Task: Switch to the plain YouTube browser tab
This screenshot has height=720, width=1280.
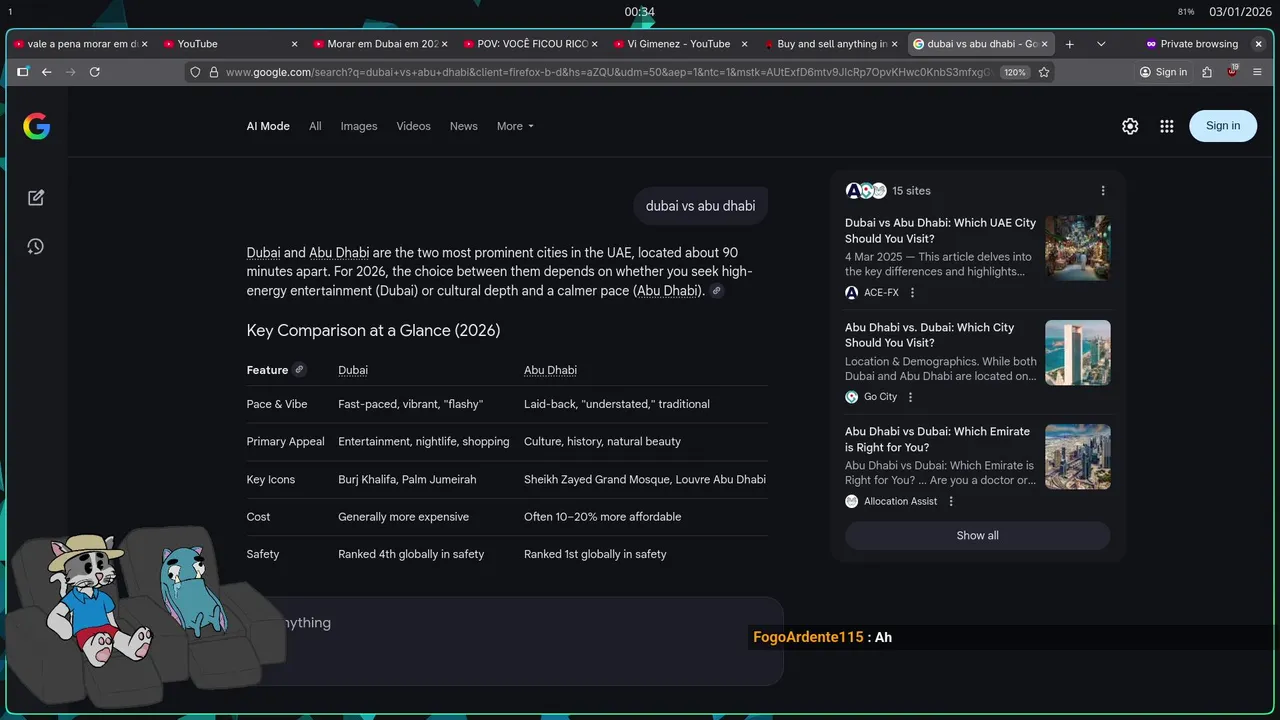Action: [x=231, y=44]
